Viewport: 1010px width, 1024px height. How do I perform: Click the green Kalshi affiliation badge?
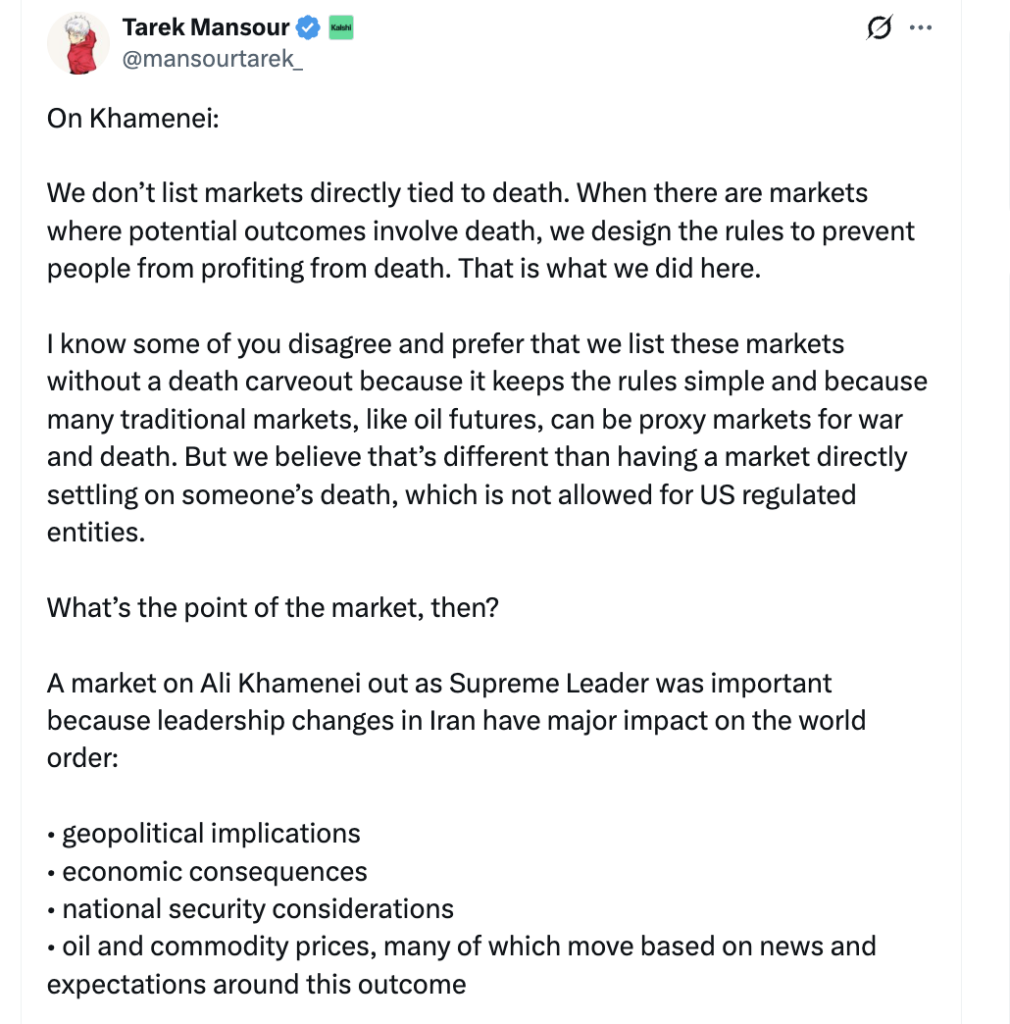pos(341,28)
